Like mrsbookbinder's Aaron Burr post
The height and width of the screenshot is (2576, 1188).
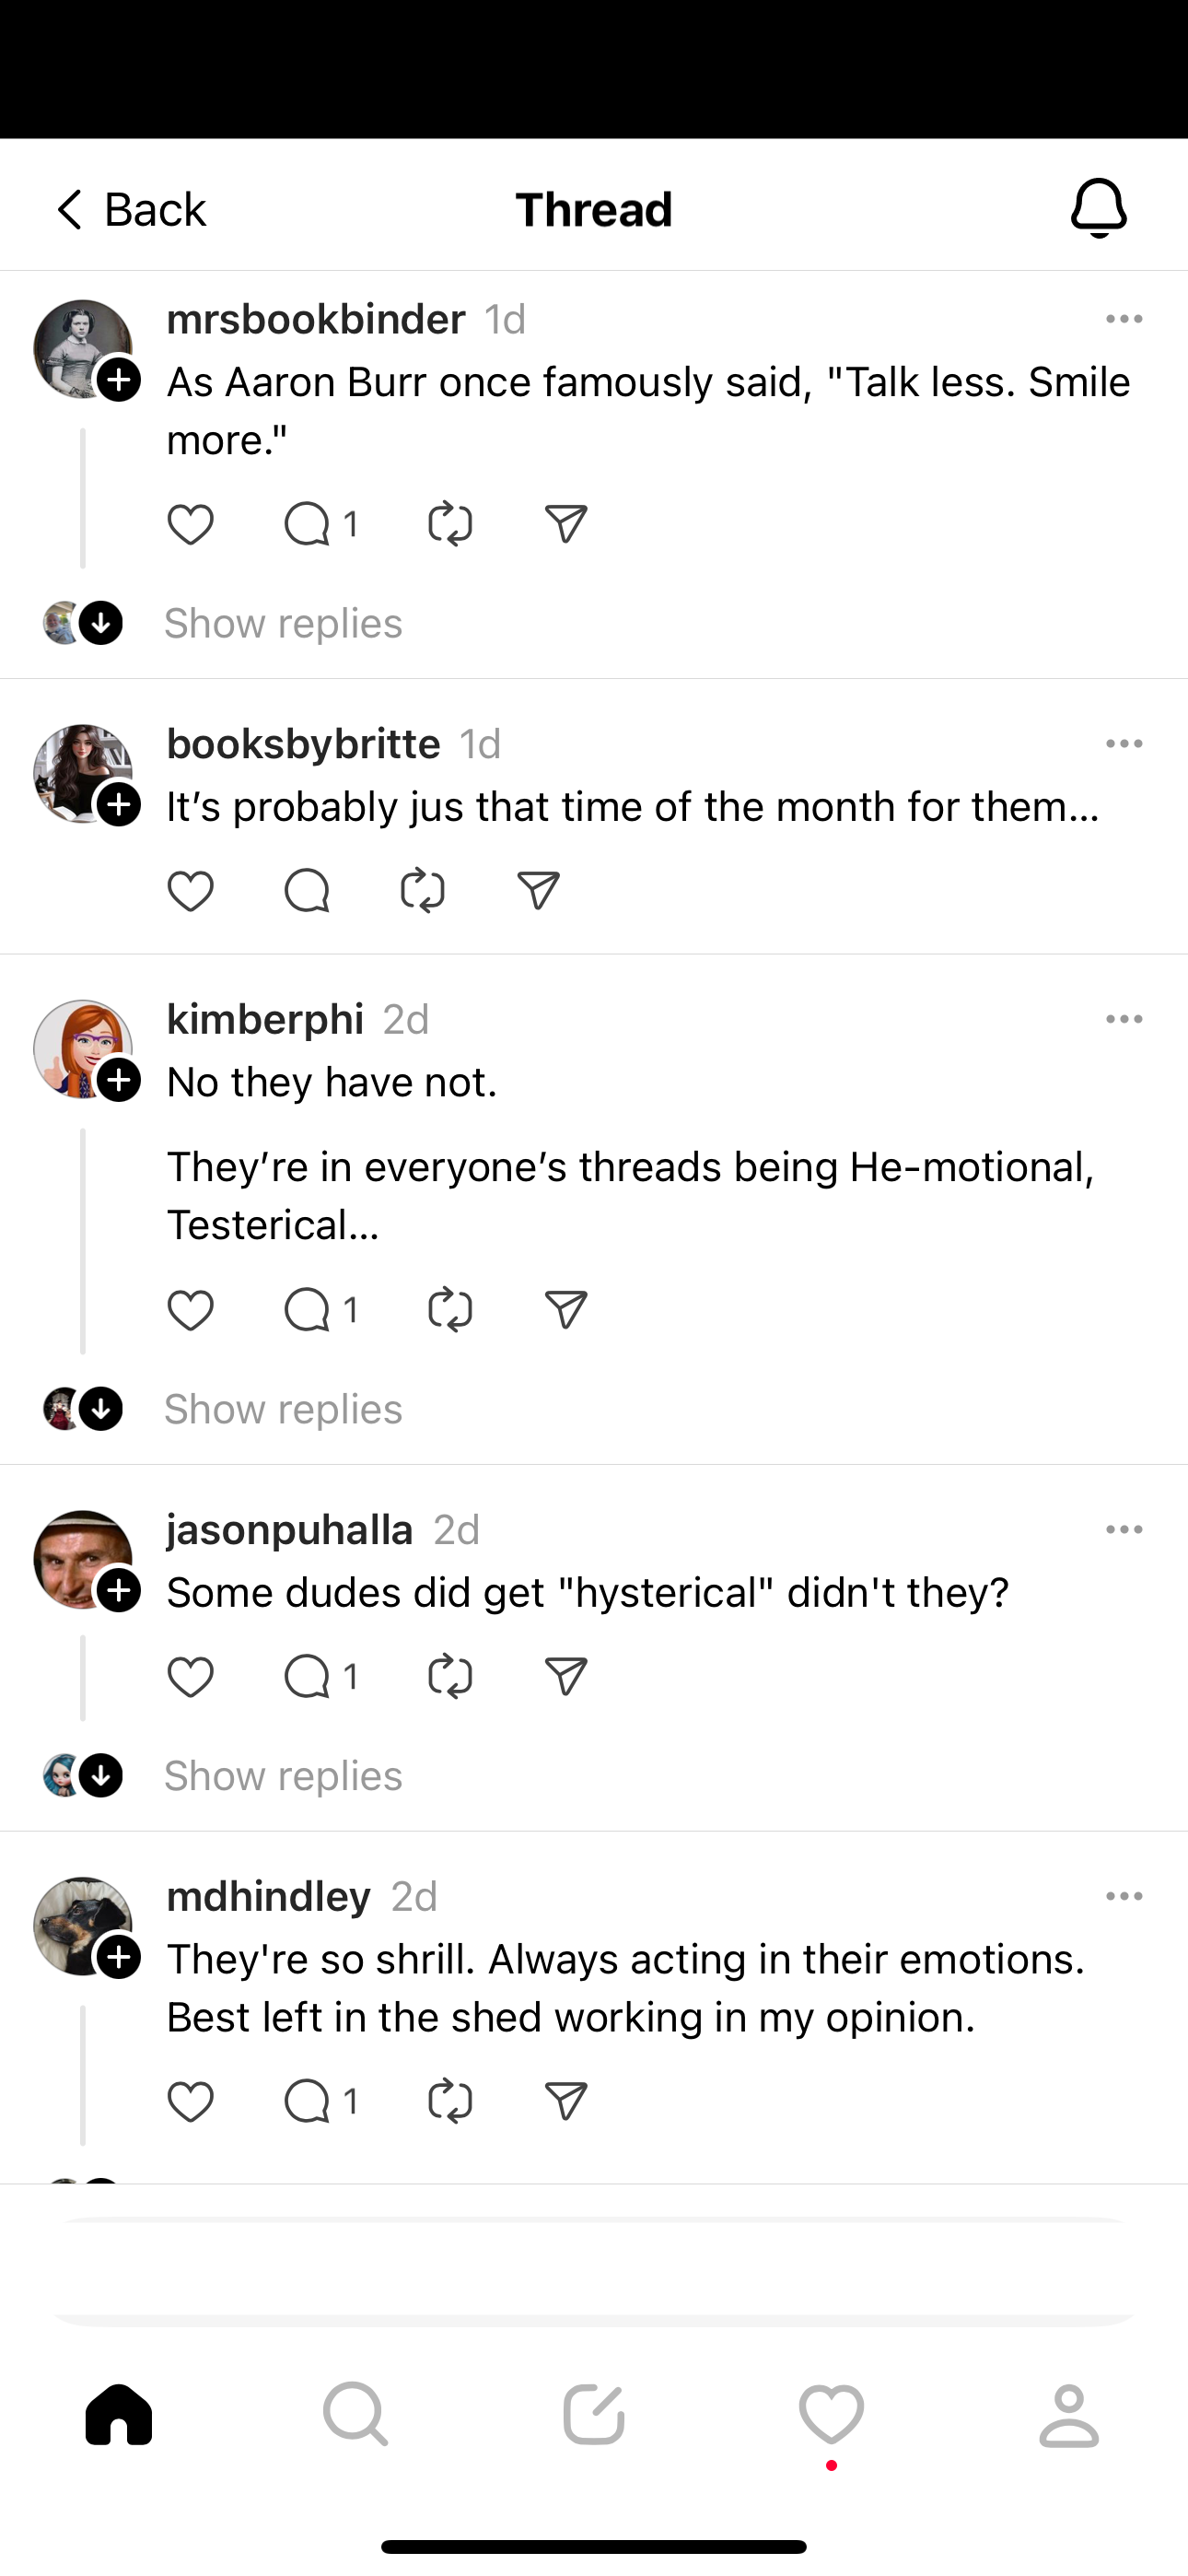(x=190, y=525)
